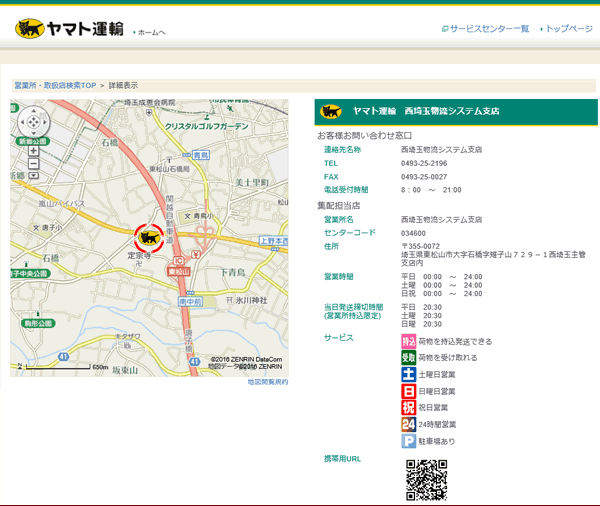The image size is (600, 506).
Task: Click the 24-hour service icon
Action: pos(408,424)
